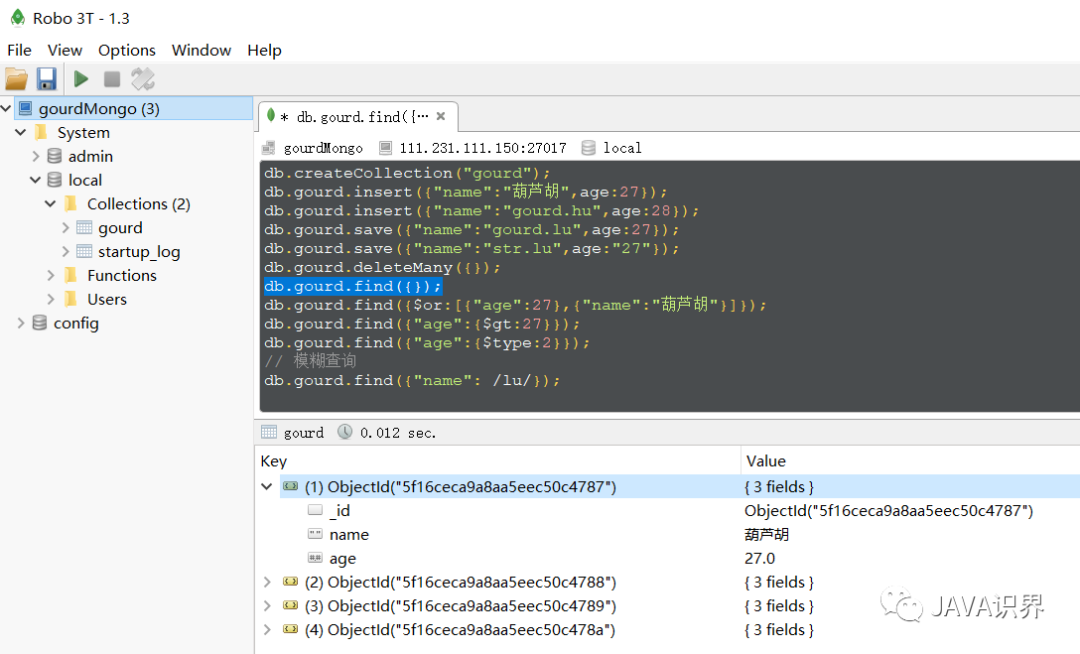The image size is (1080, 654).
Task: Collapse the first ObjectId result row
Action: [x=267, y=487]
